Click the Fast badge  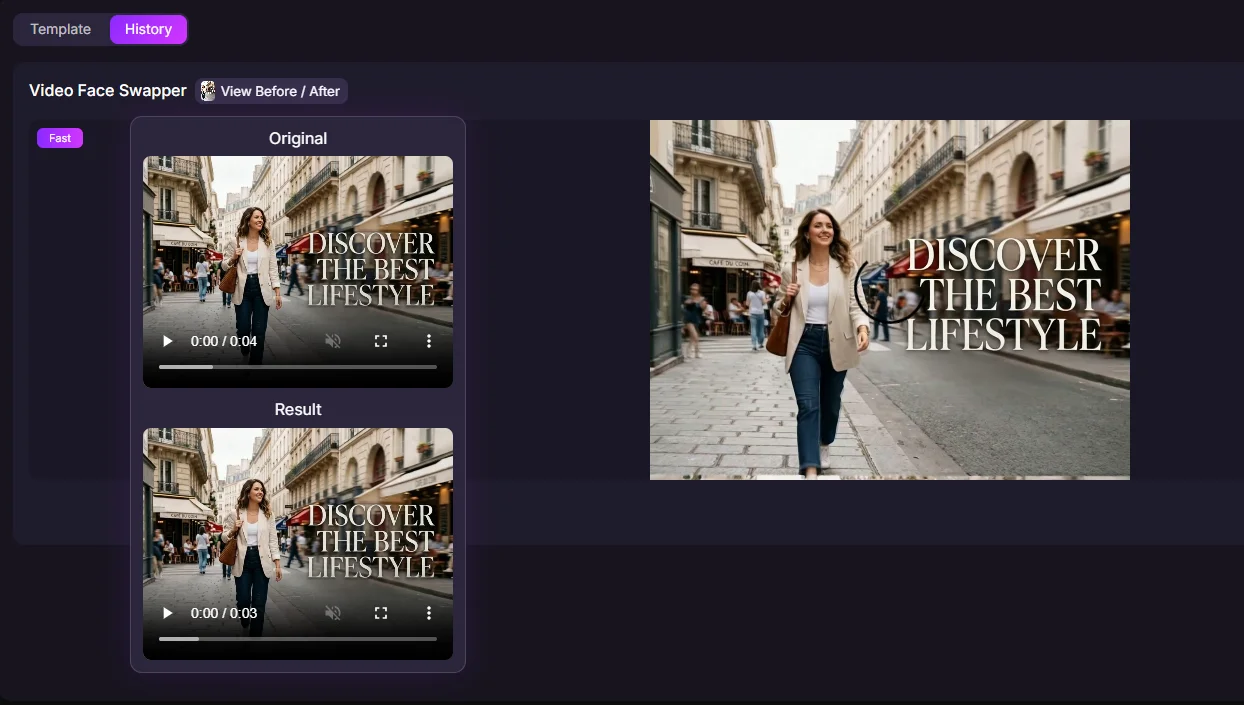[60, 138]
